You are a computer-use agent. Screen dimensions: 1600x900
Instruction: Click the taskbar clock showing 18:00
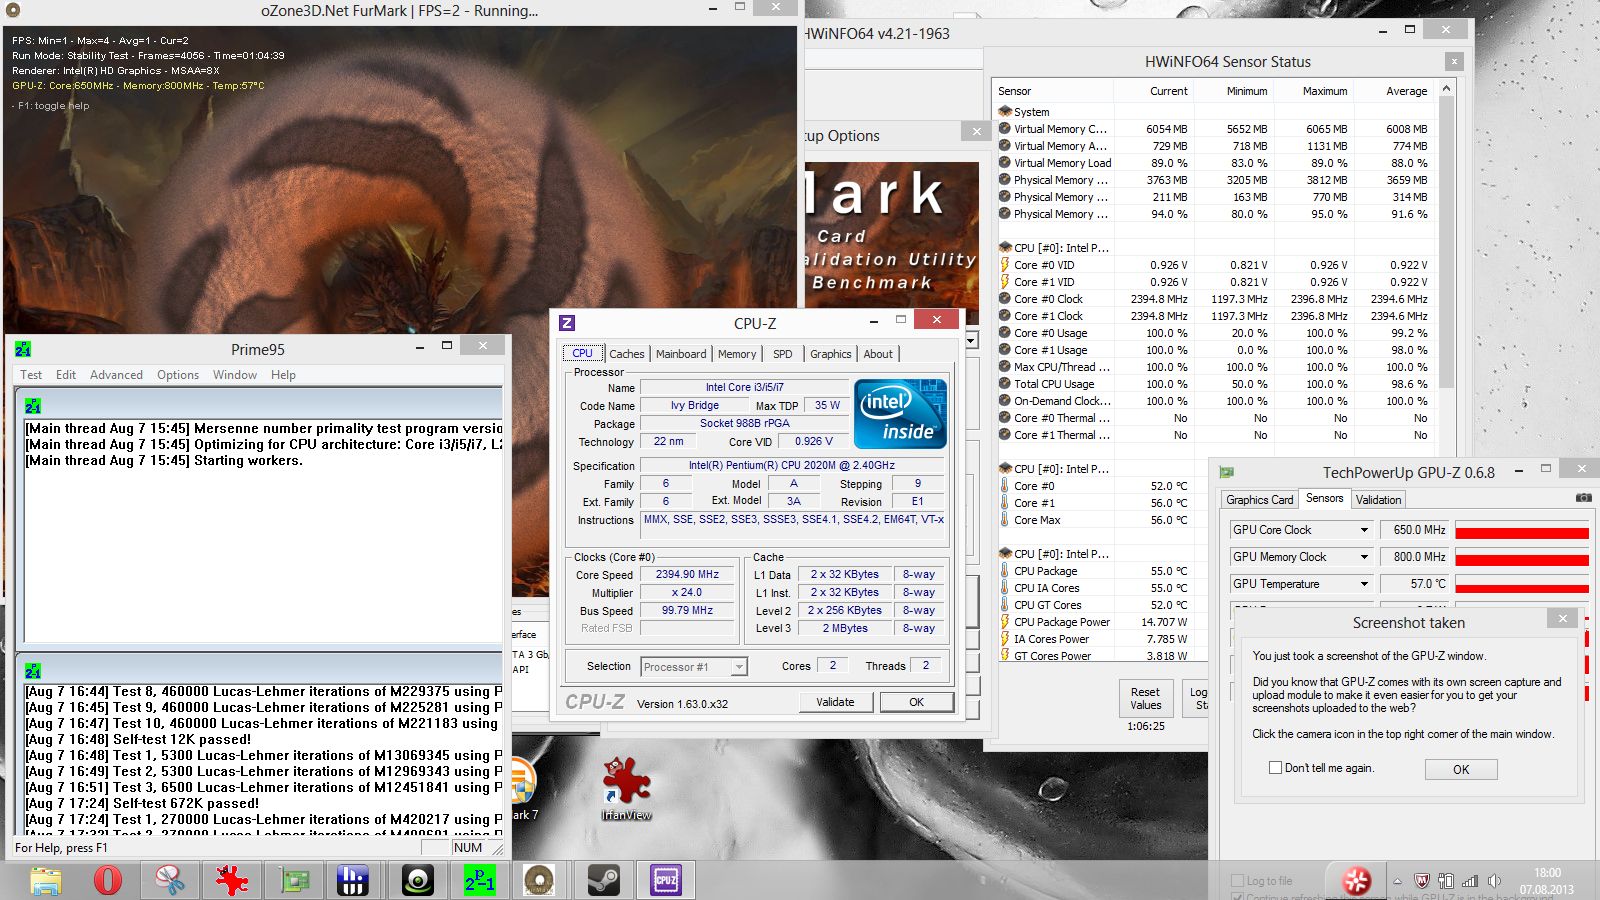pyautogui.click(x=1547, y=881)
